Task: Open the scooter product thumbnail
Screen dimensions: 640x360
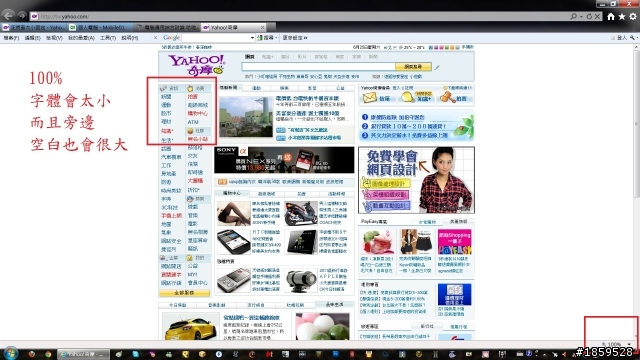Action: [300, 213]
